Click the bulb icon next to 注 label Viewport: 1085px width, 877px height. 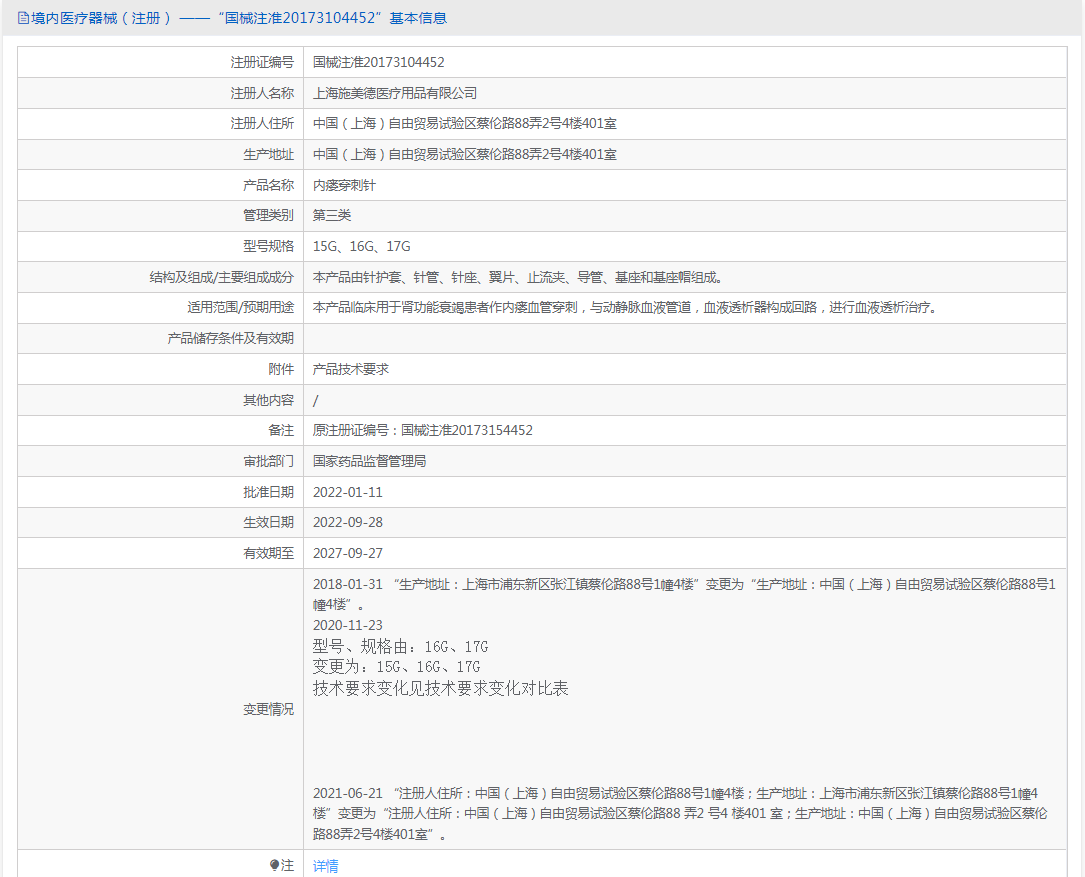click(x=274, y=865)
